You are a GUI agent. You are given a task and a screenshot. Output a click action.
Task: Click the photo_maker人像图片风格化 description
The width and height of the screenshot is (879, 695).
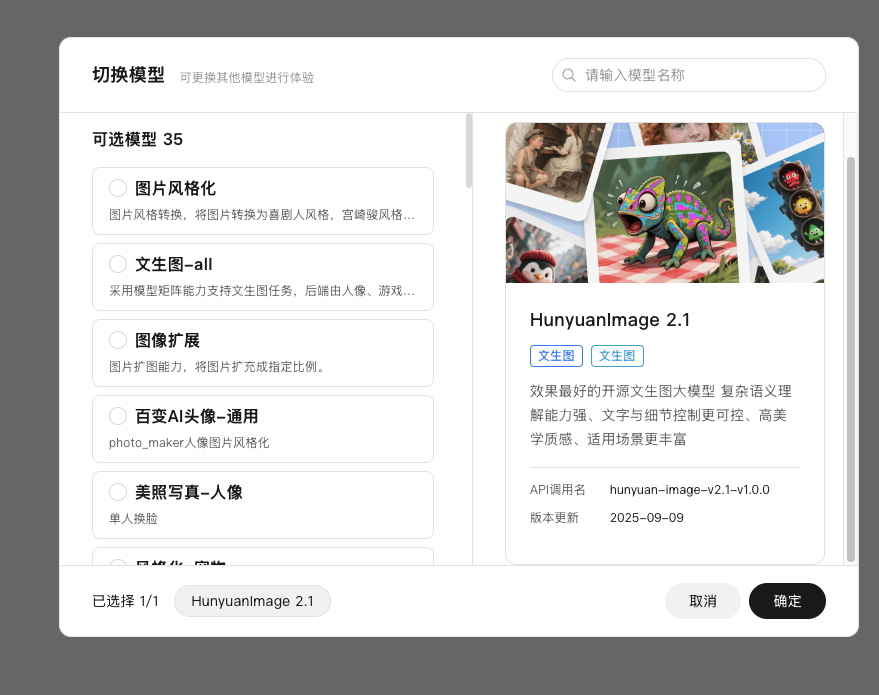tap(189, 443)
